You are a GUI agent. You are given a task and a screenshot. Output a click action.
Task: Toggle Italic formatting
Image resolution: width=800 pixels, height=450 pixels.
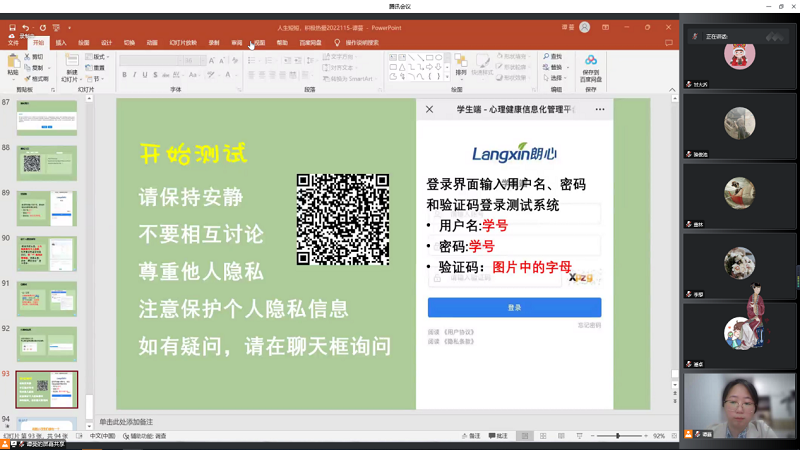(134, 75)
